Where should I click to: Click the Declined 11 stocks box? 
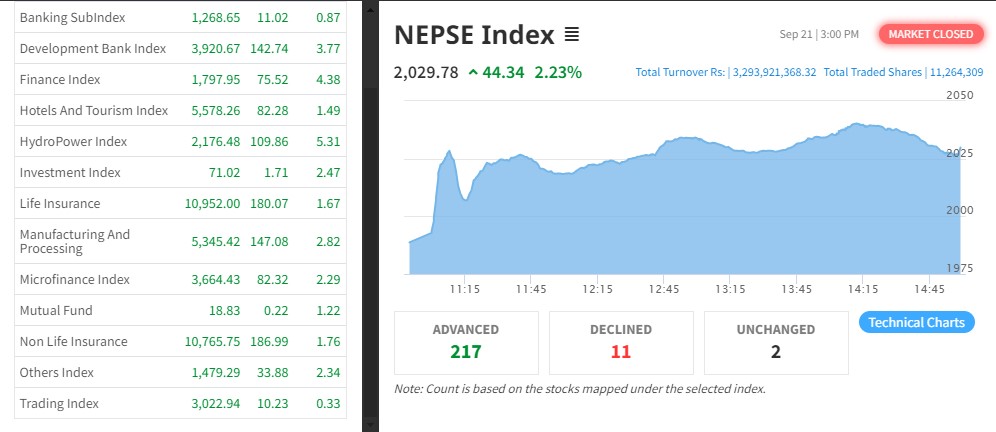621,342
